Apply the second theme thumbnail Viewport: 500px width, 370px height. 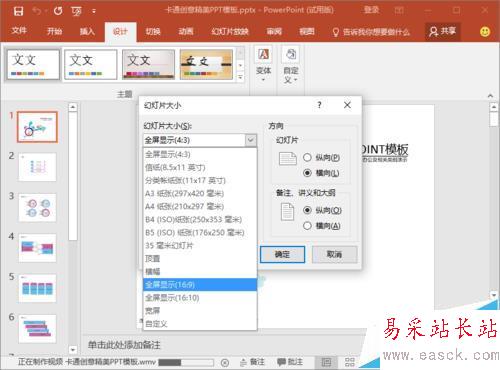pos(91,64)
